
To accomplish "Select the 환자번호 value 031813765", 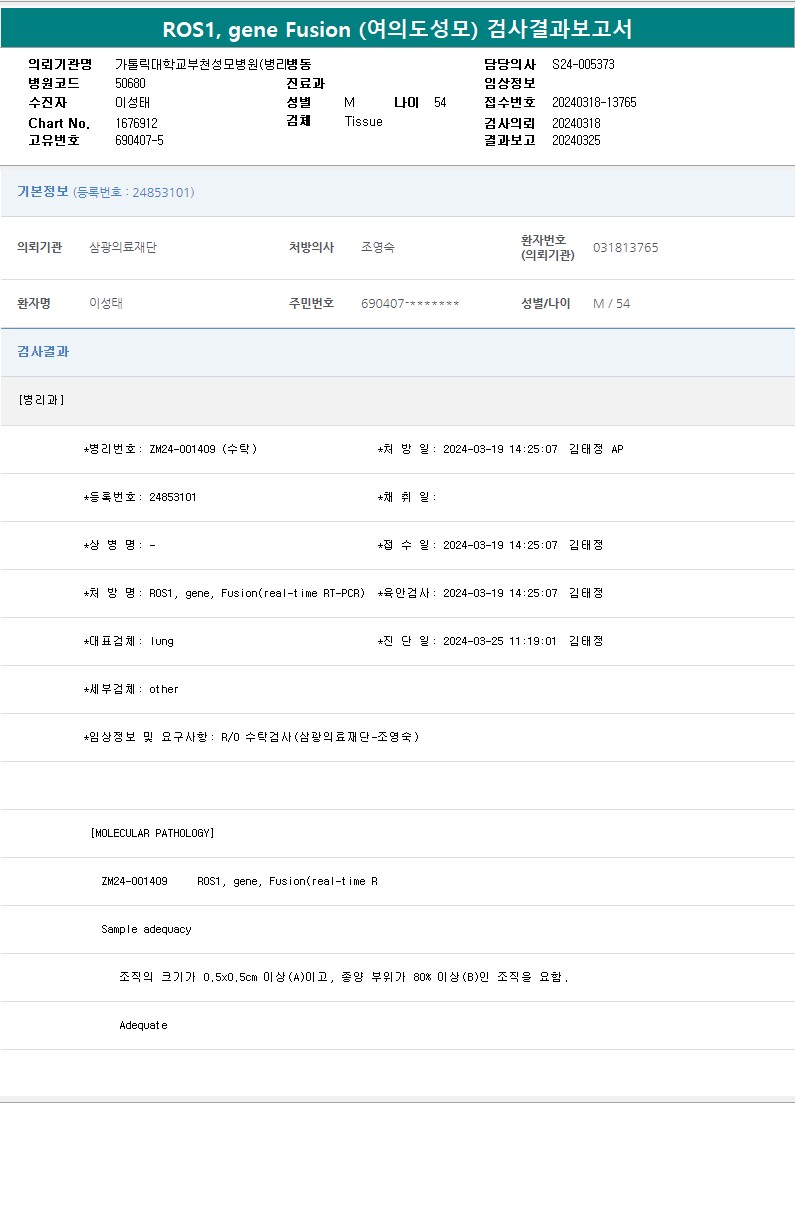I will (x=625, y=248).
